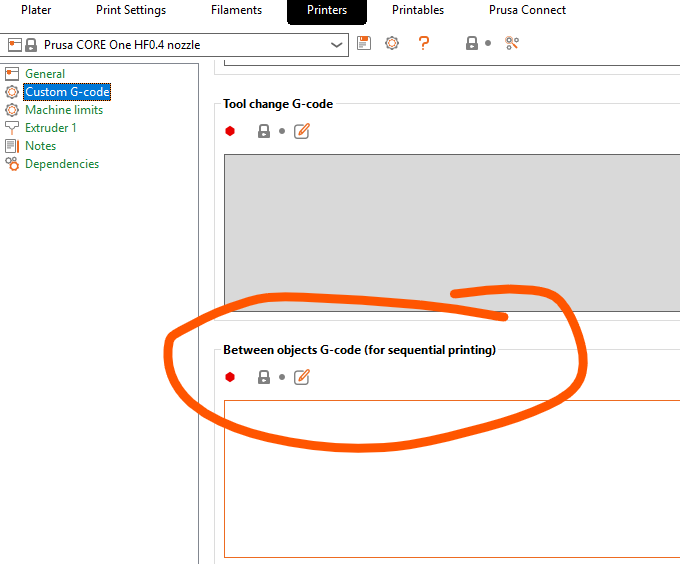Edit Tool change G-code with pencil icon

coord(302,131)
